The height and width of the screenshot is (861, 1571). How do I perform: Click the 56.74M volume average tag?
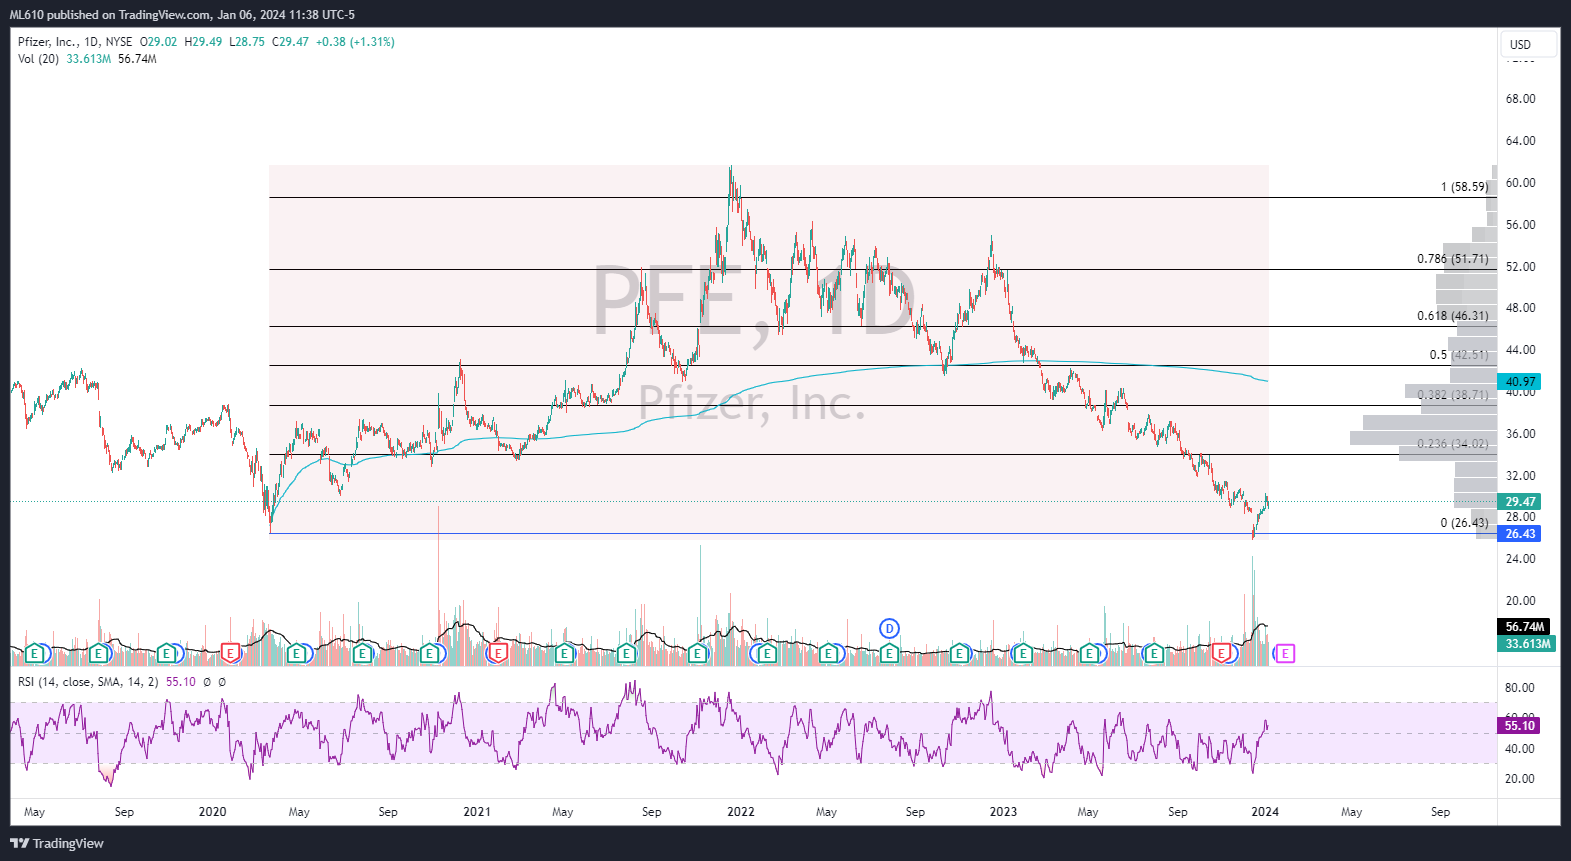click(1524, 627)
